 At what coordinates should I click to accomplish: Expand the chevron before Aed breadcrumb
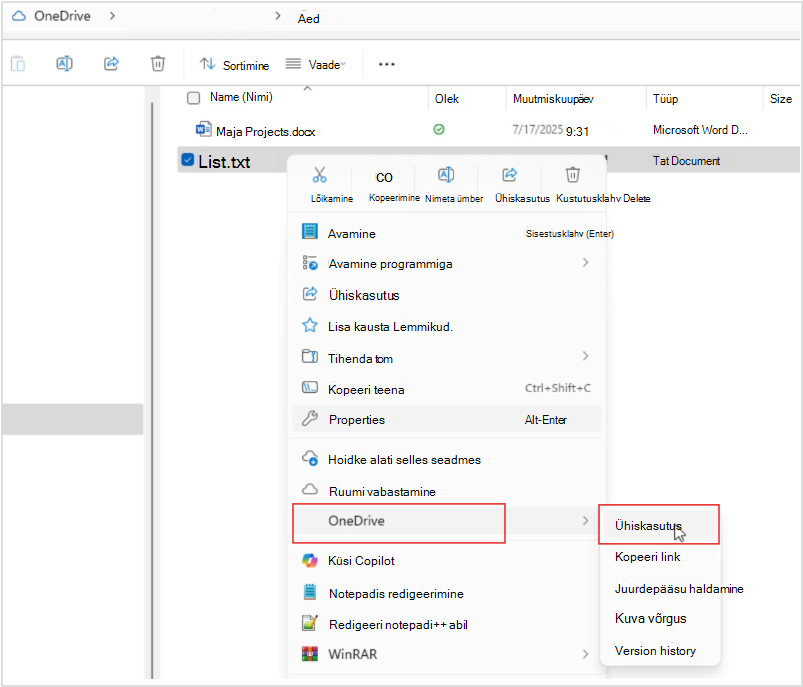(x=278, y=16)
